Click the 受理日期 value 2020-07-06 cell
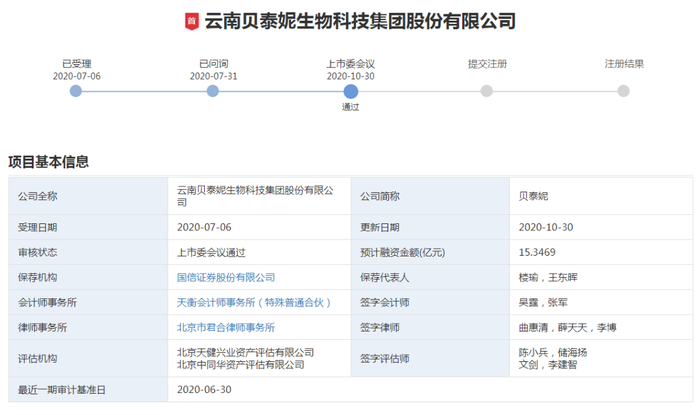 point(259,227)
